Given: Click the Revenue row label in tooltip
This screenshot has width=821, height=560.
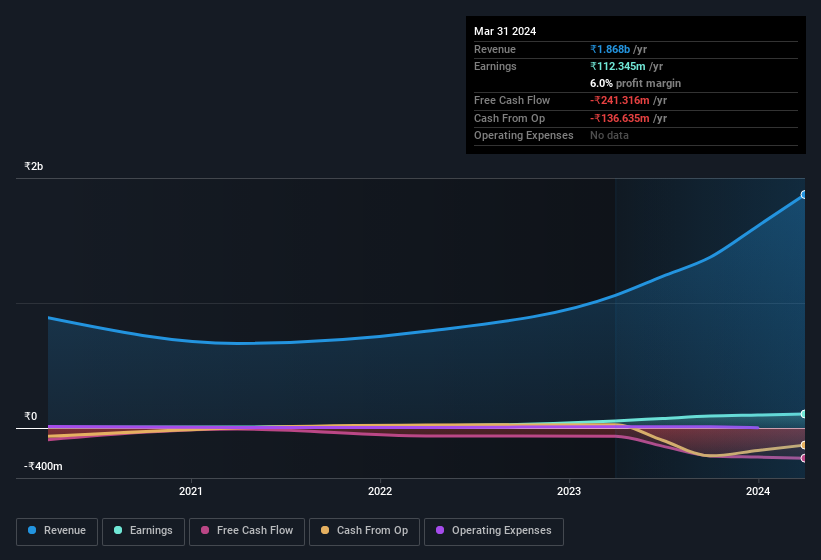Looking at the screenshot, I should 495,49.
